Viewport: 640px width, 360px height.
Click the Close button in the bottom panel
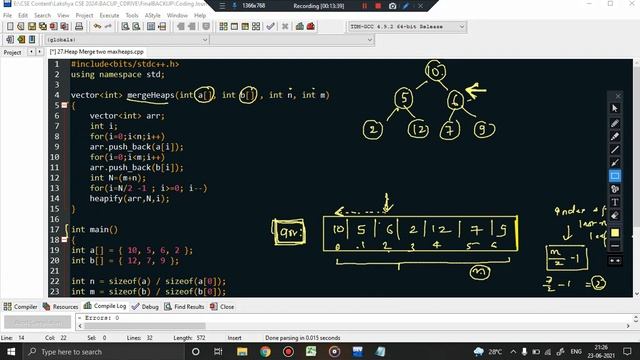coord(222,307)
